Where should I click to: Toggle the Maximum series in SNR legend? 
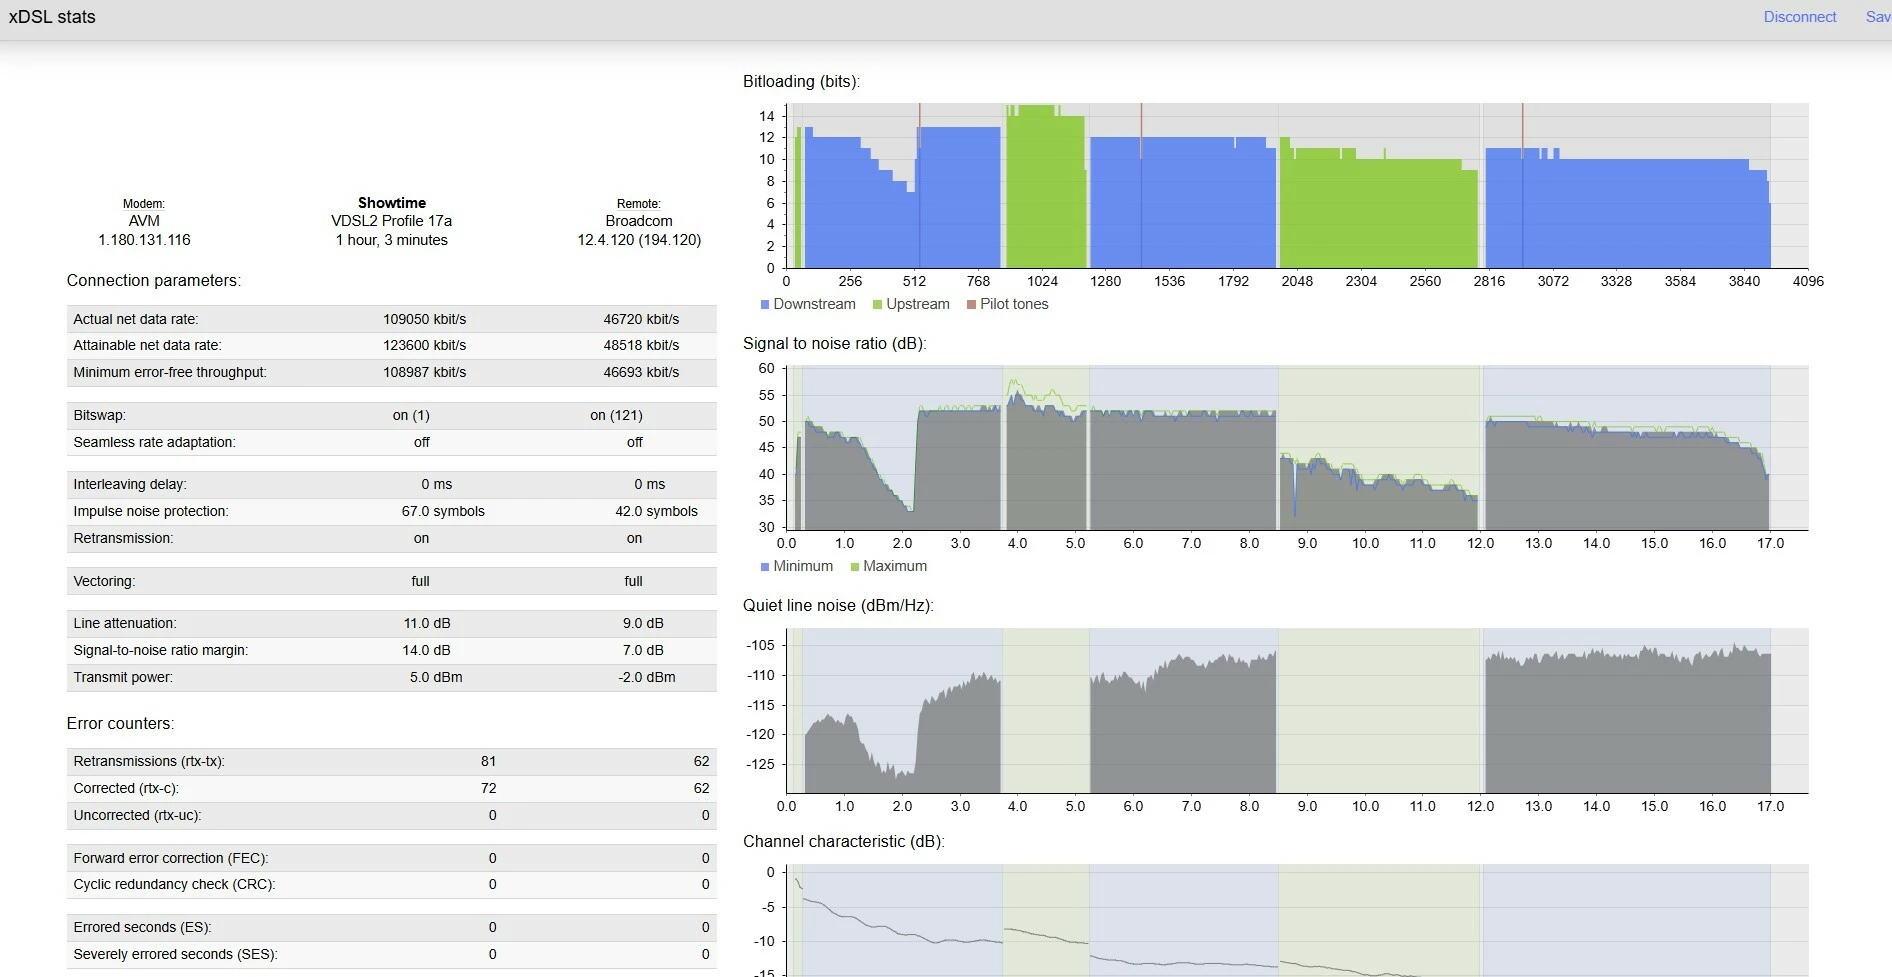pyautogui.click(x=894, y=566)
